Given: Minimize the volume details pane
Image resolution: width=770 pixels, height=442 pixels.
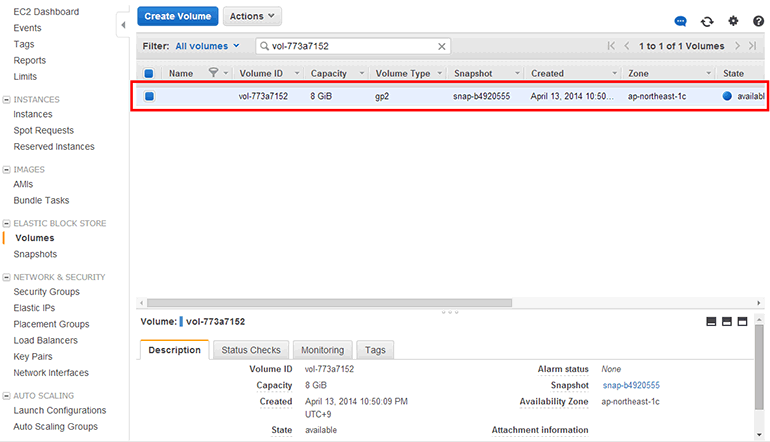Looking at the screenshot, I should coord(712,322).
